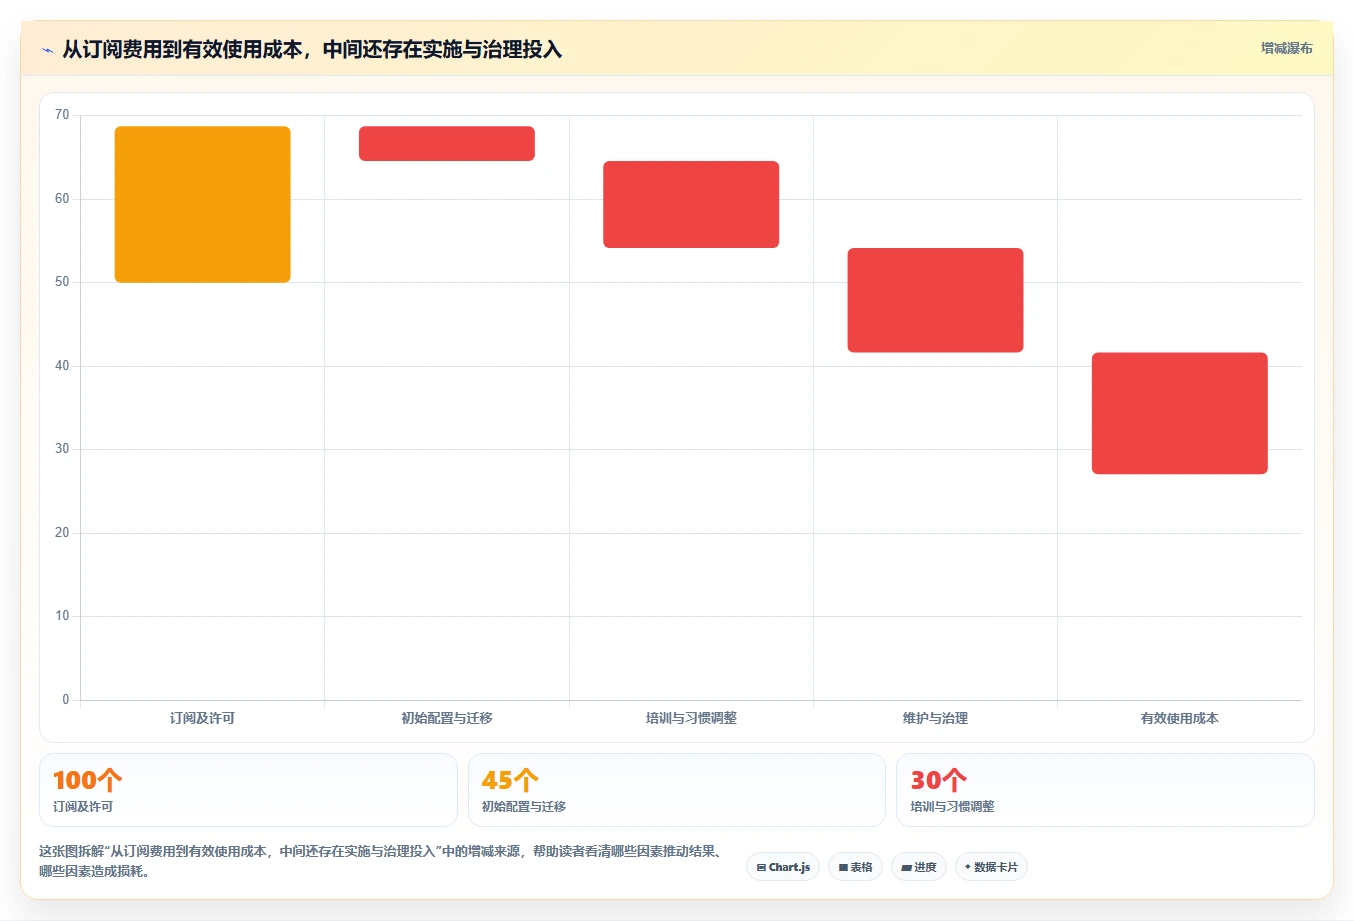Viewport: 1354px width, 921px height.
Task: Click the y-axis value 30
Action: tap(62, 449)
